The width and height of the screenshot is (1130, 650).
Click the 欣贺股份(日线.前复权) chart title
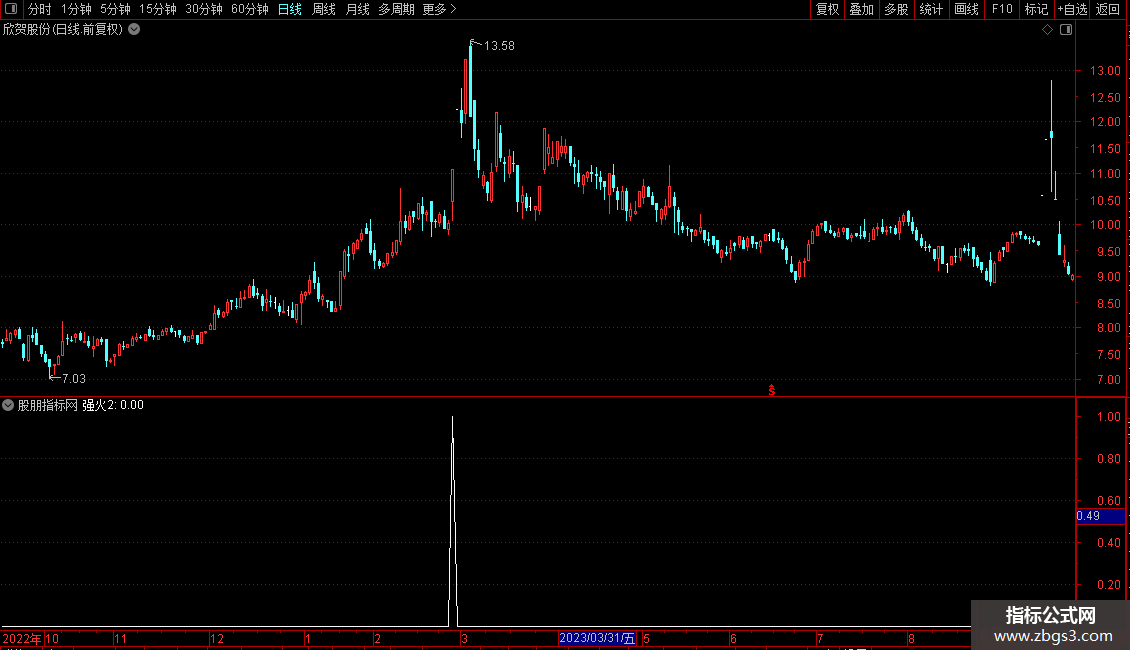[x=63, y=30]
